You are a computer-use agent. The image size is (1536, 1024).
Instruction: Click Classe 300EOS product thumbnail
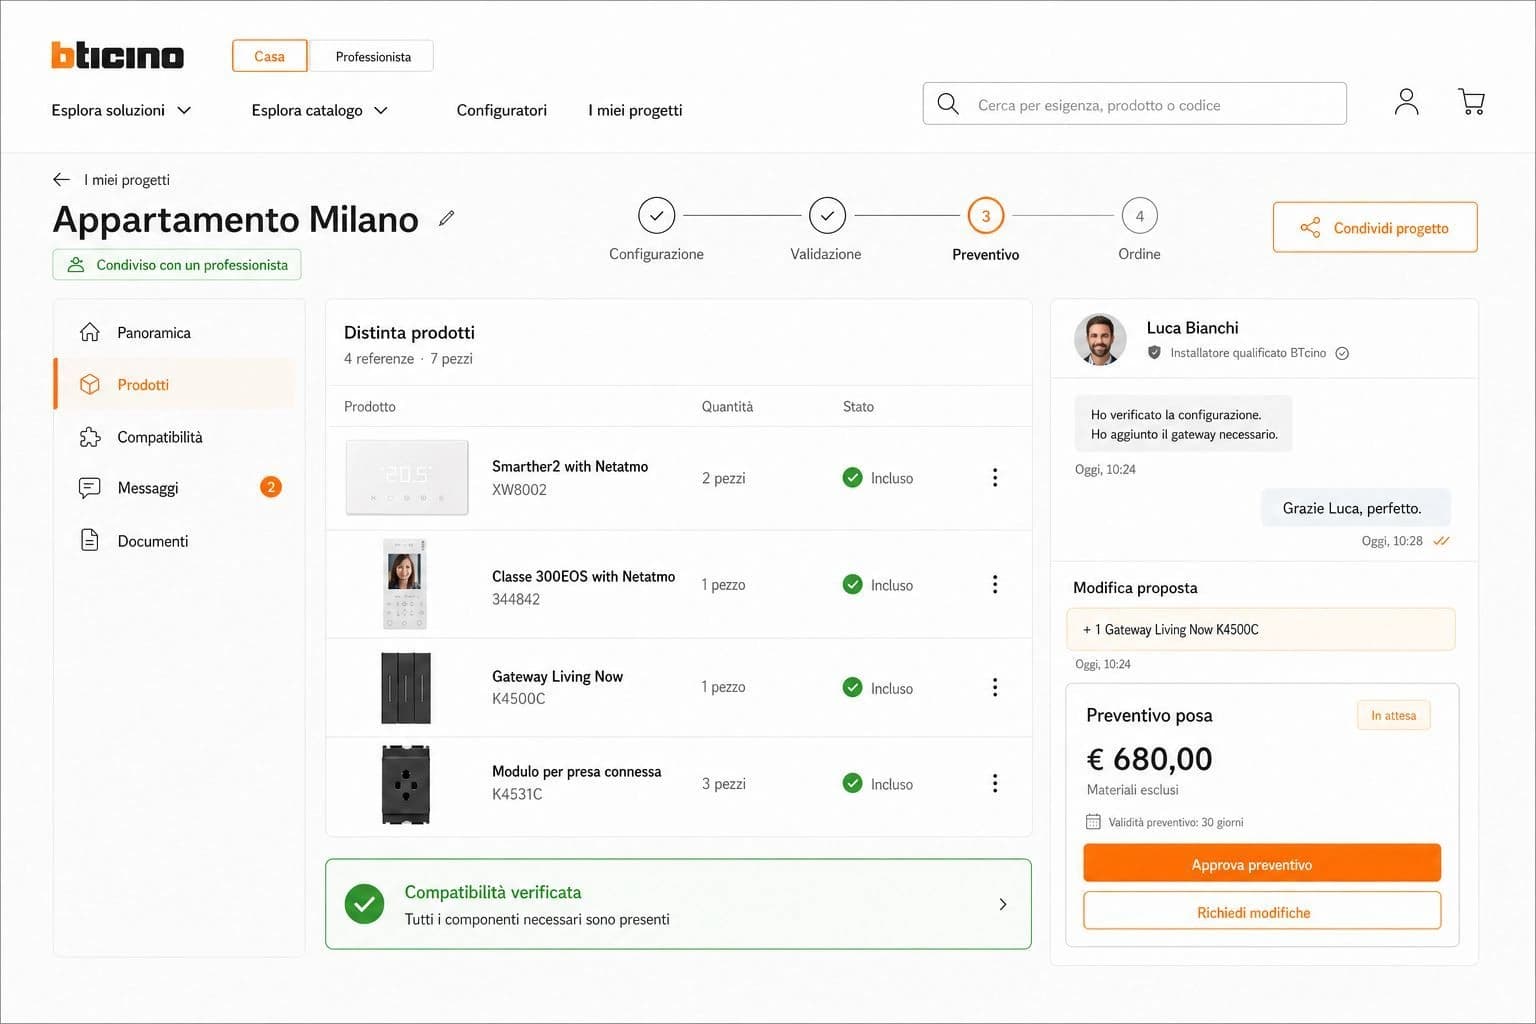tap(406, 584)
